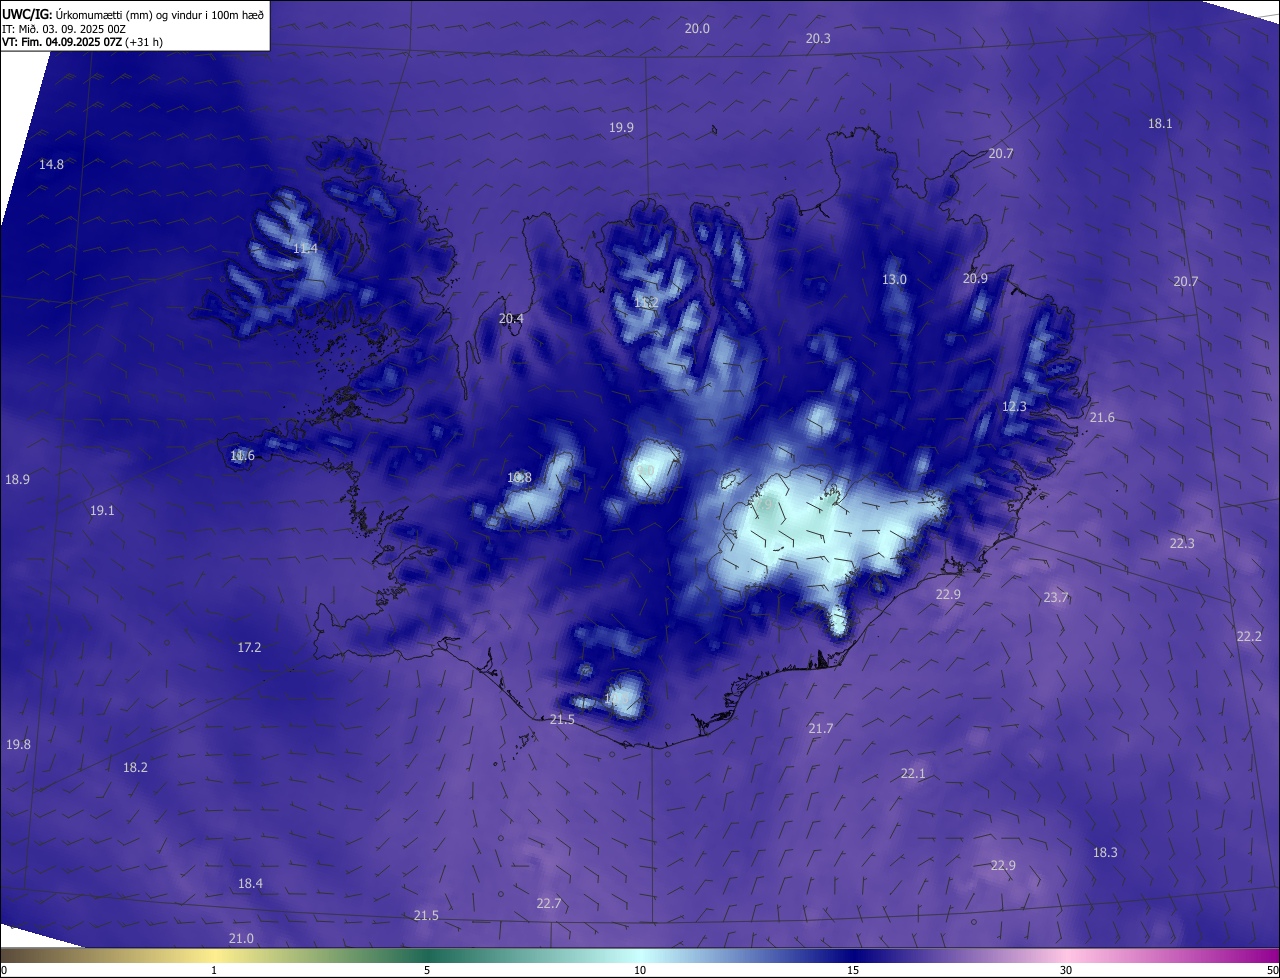Click the 18.3 value on the map
This screenshot has width=1280, height=978.
[x=1105, y=852]
